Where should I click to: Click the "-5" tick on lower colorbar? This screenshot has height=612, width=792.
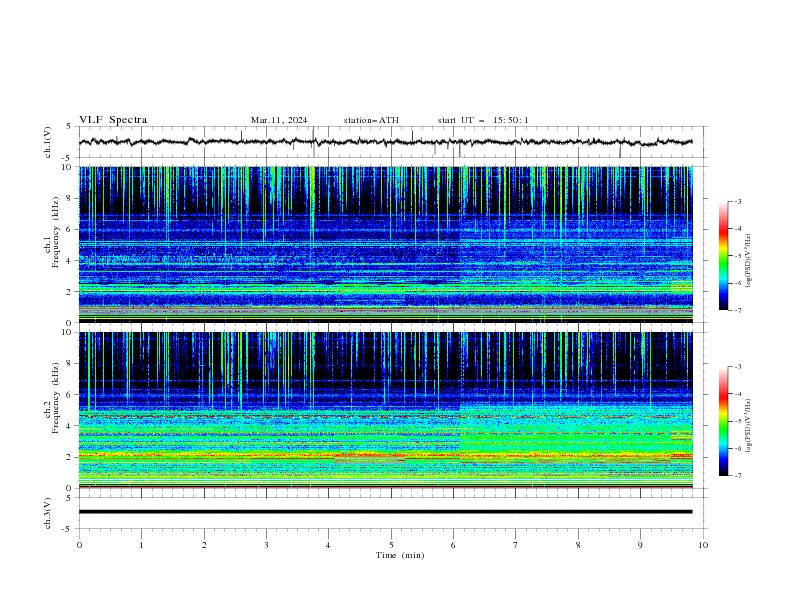[x=738, y=421]
